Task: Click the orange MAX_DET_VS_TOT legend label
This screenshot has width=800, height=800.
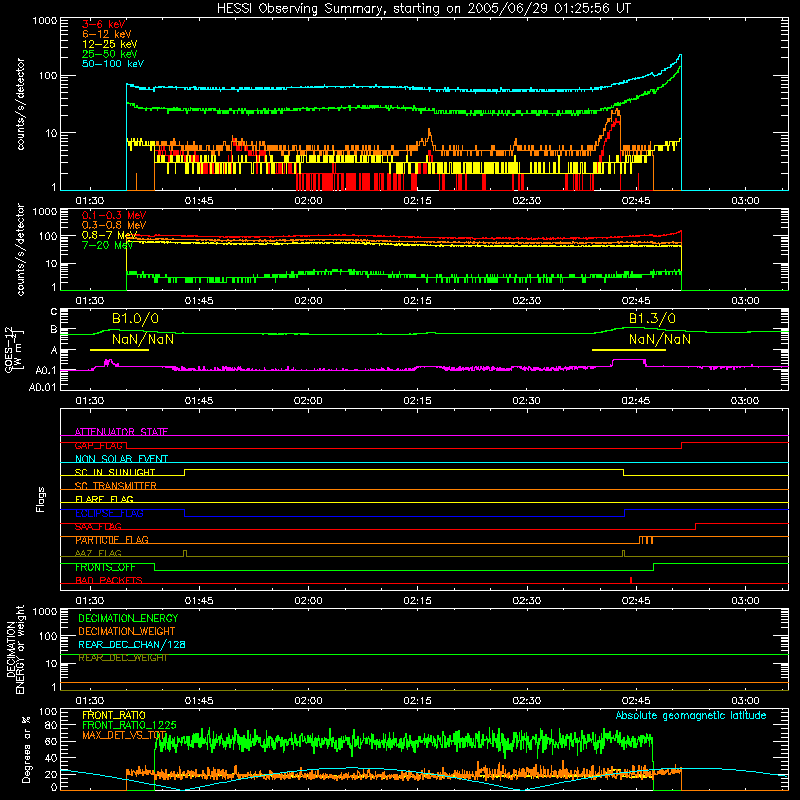Action: pos(124,735)
